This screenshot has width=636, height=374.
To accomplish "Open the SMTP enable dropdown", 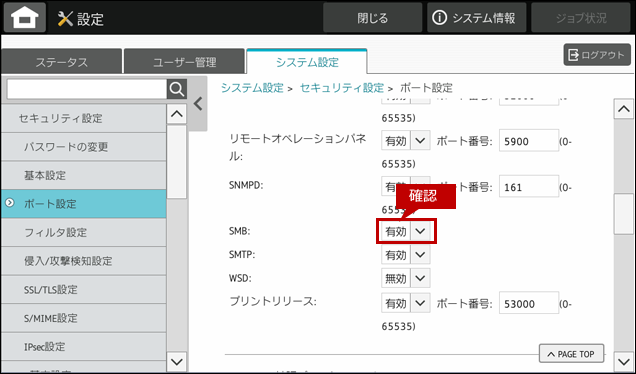I will (406, 255).
